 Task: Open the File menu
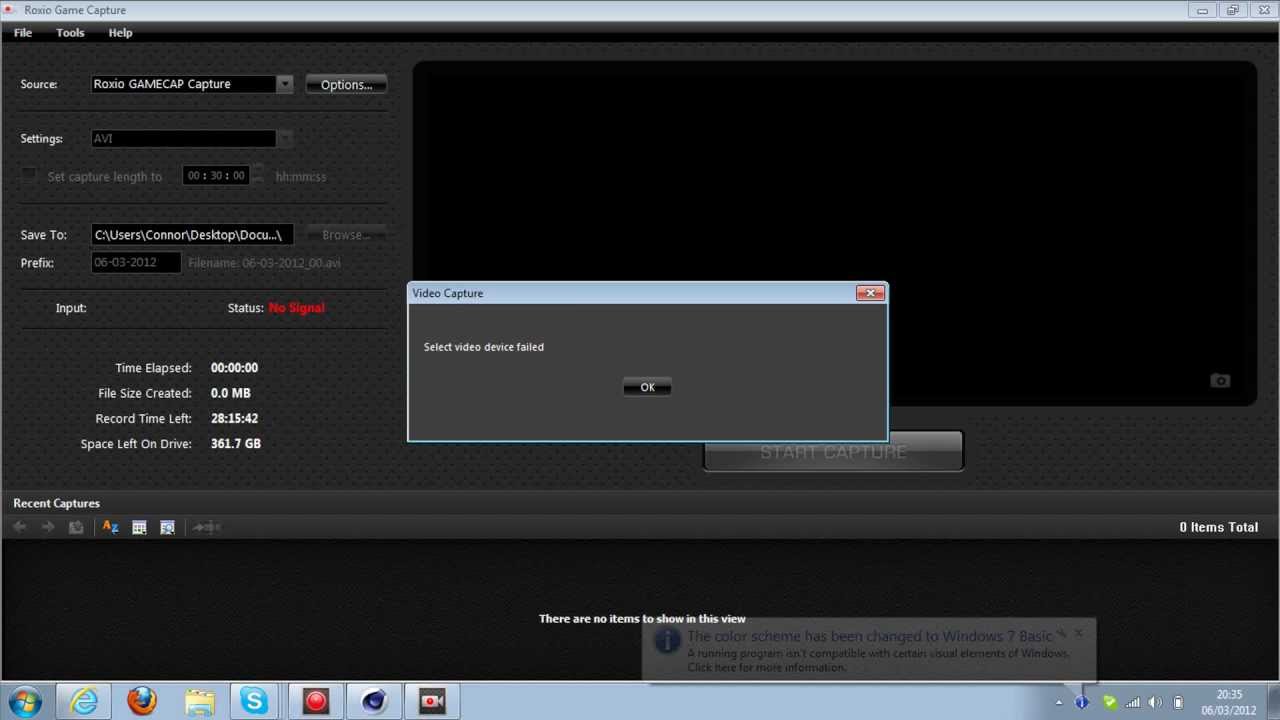pyautogui.click(x=23, y=32)
